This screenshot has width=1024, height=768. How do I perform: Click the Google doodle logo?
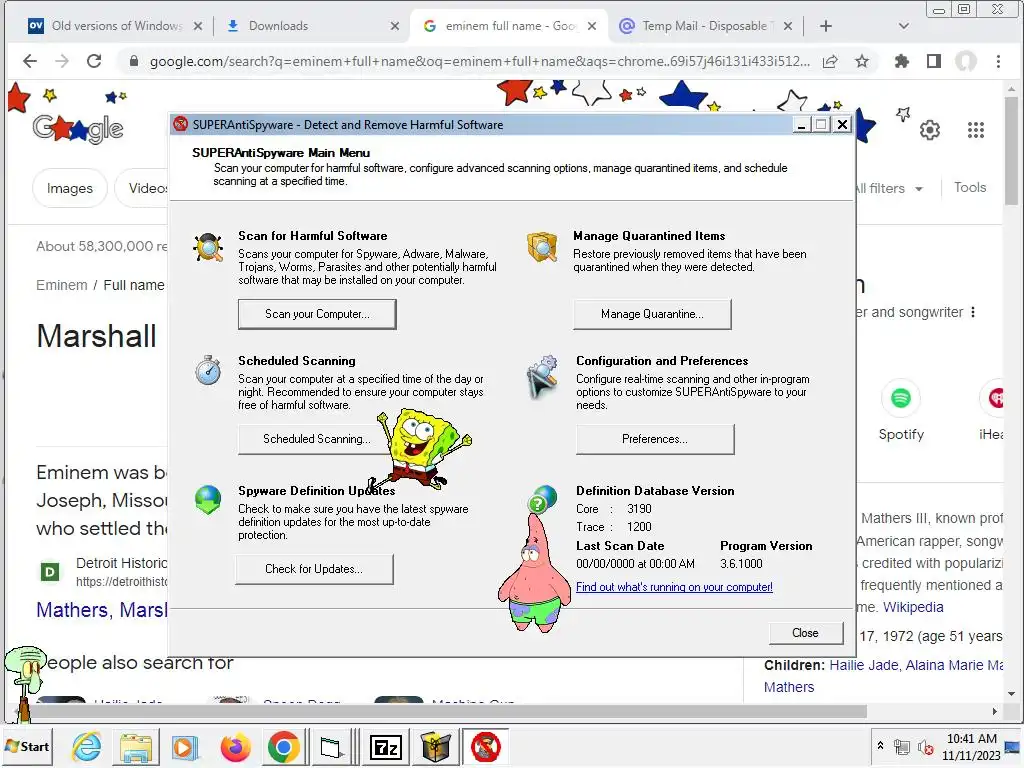pos(78,129)
